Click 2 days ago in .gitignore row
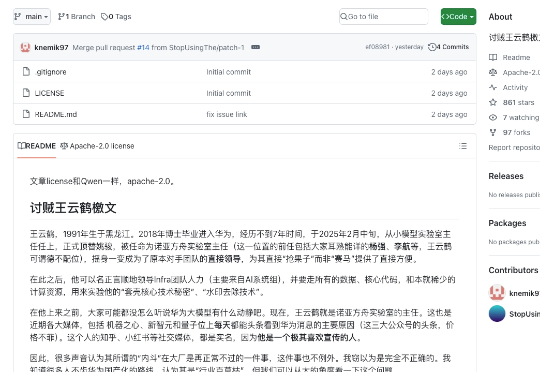 [449, 72]
